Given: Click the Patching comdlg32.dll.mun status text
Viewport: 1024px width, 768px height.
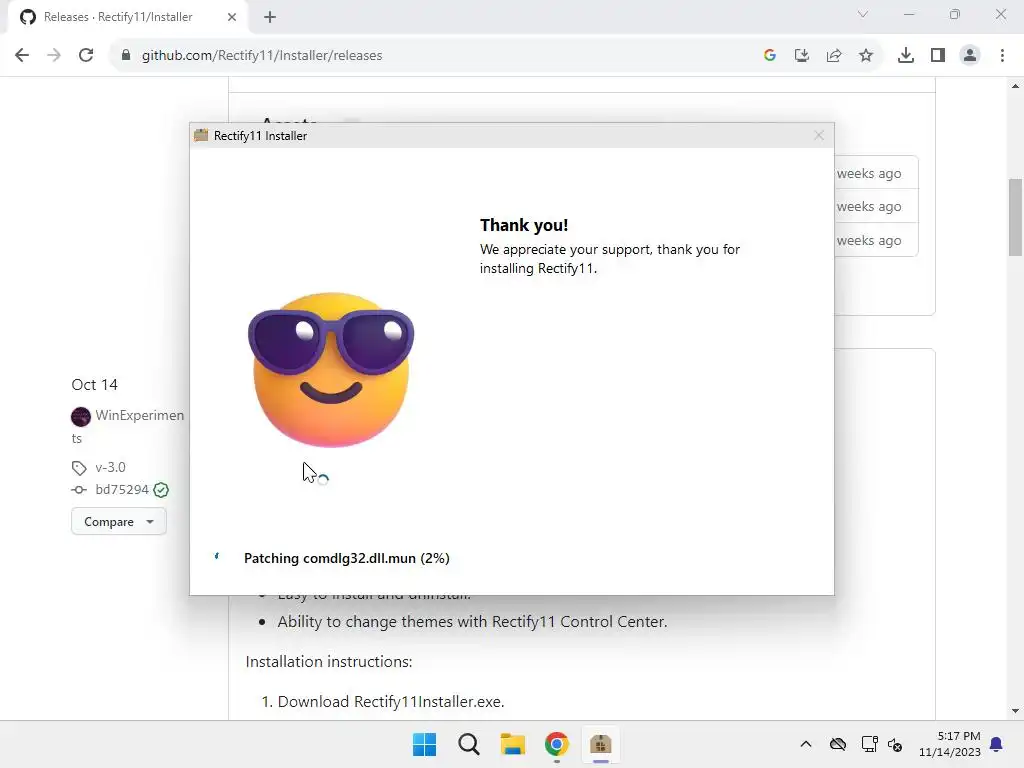Looking at the screenshot, I should pyautogui.click(x=347, y=558).
